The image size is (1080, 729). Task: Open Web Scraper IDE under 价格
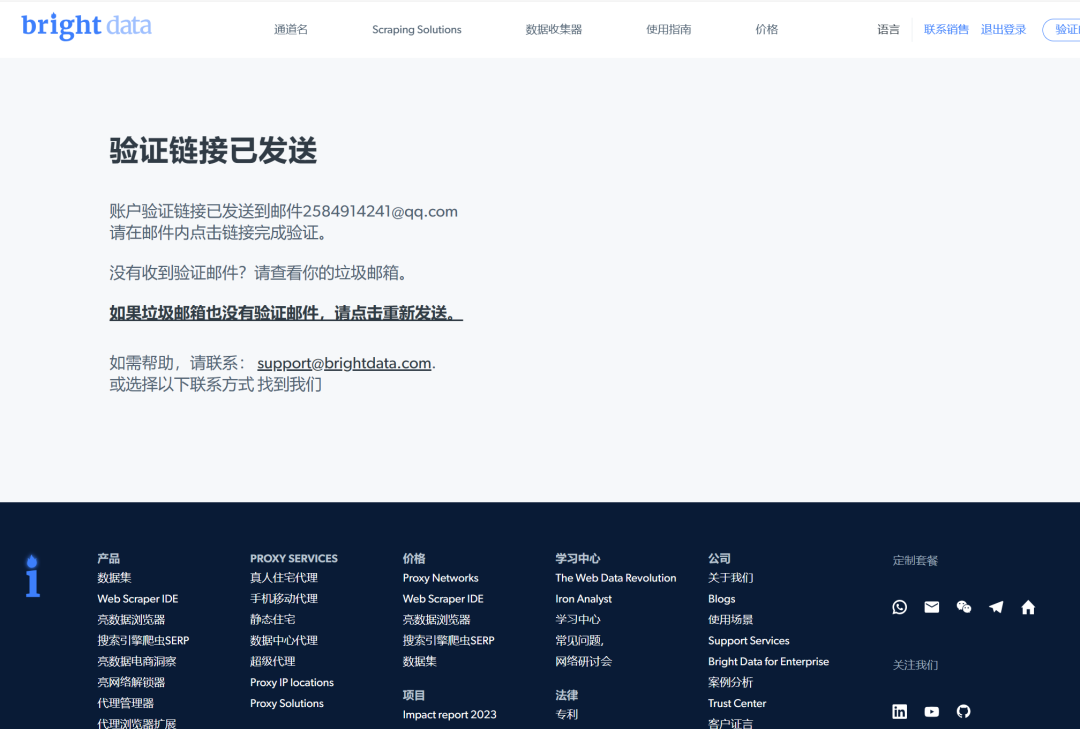point(443,599)
